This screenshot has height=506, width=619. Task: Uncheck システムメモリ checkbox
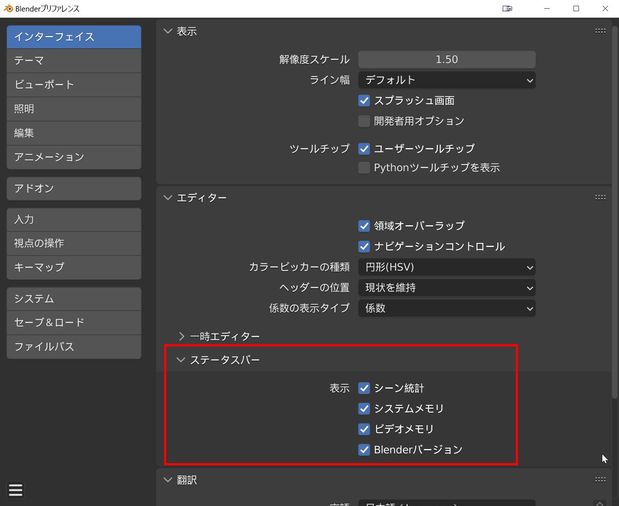click(364, 409)
